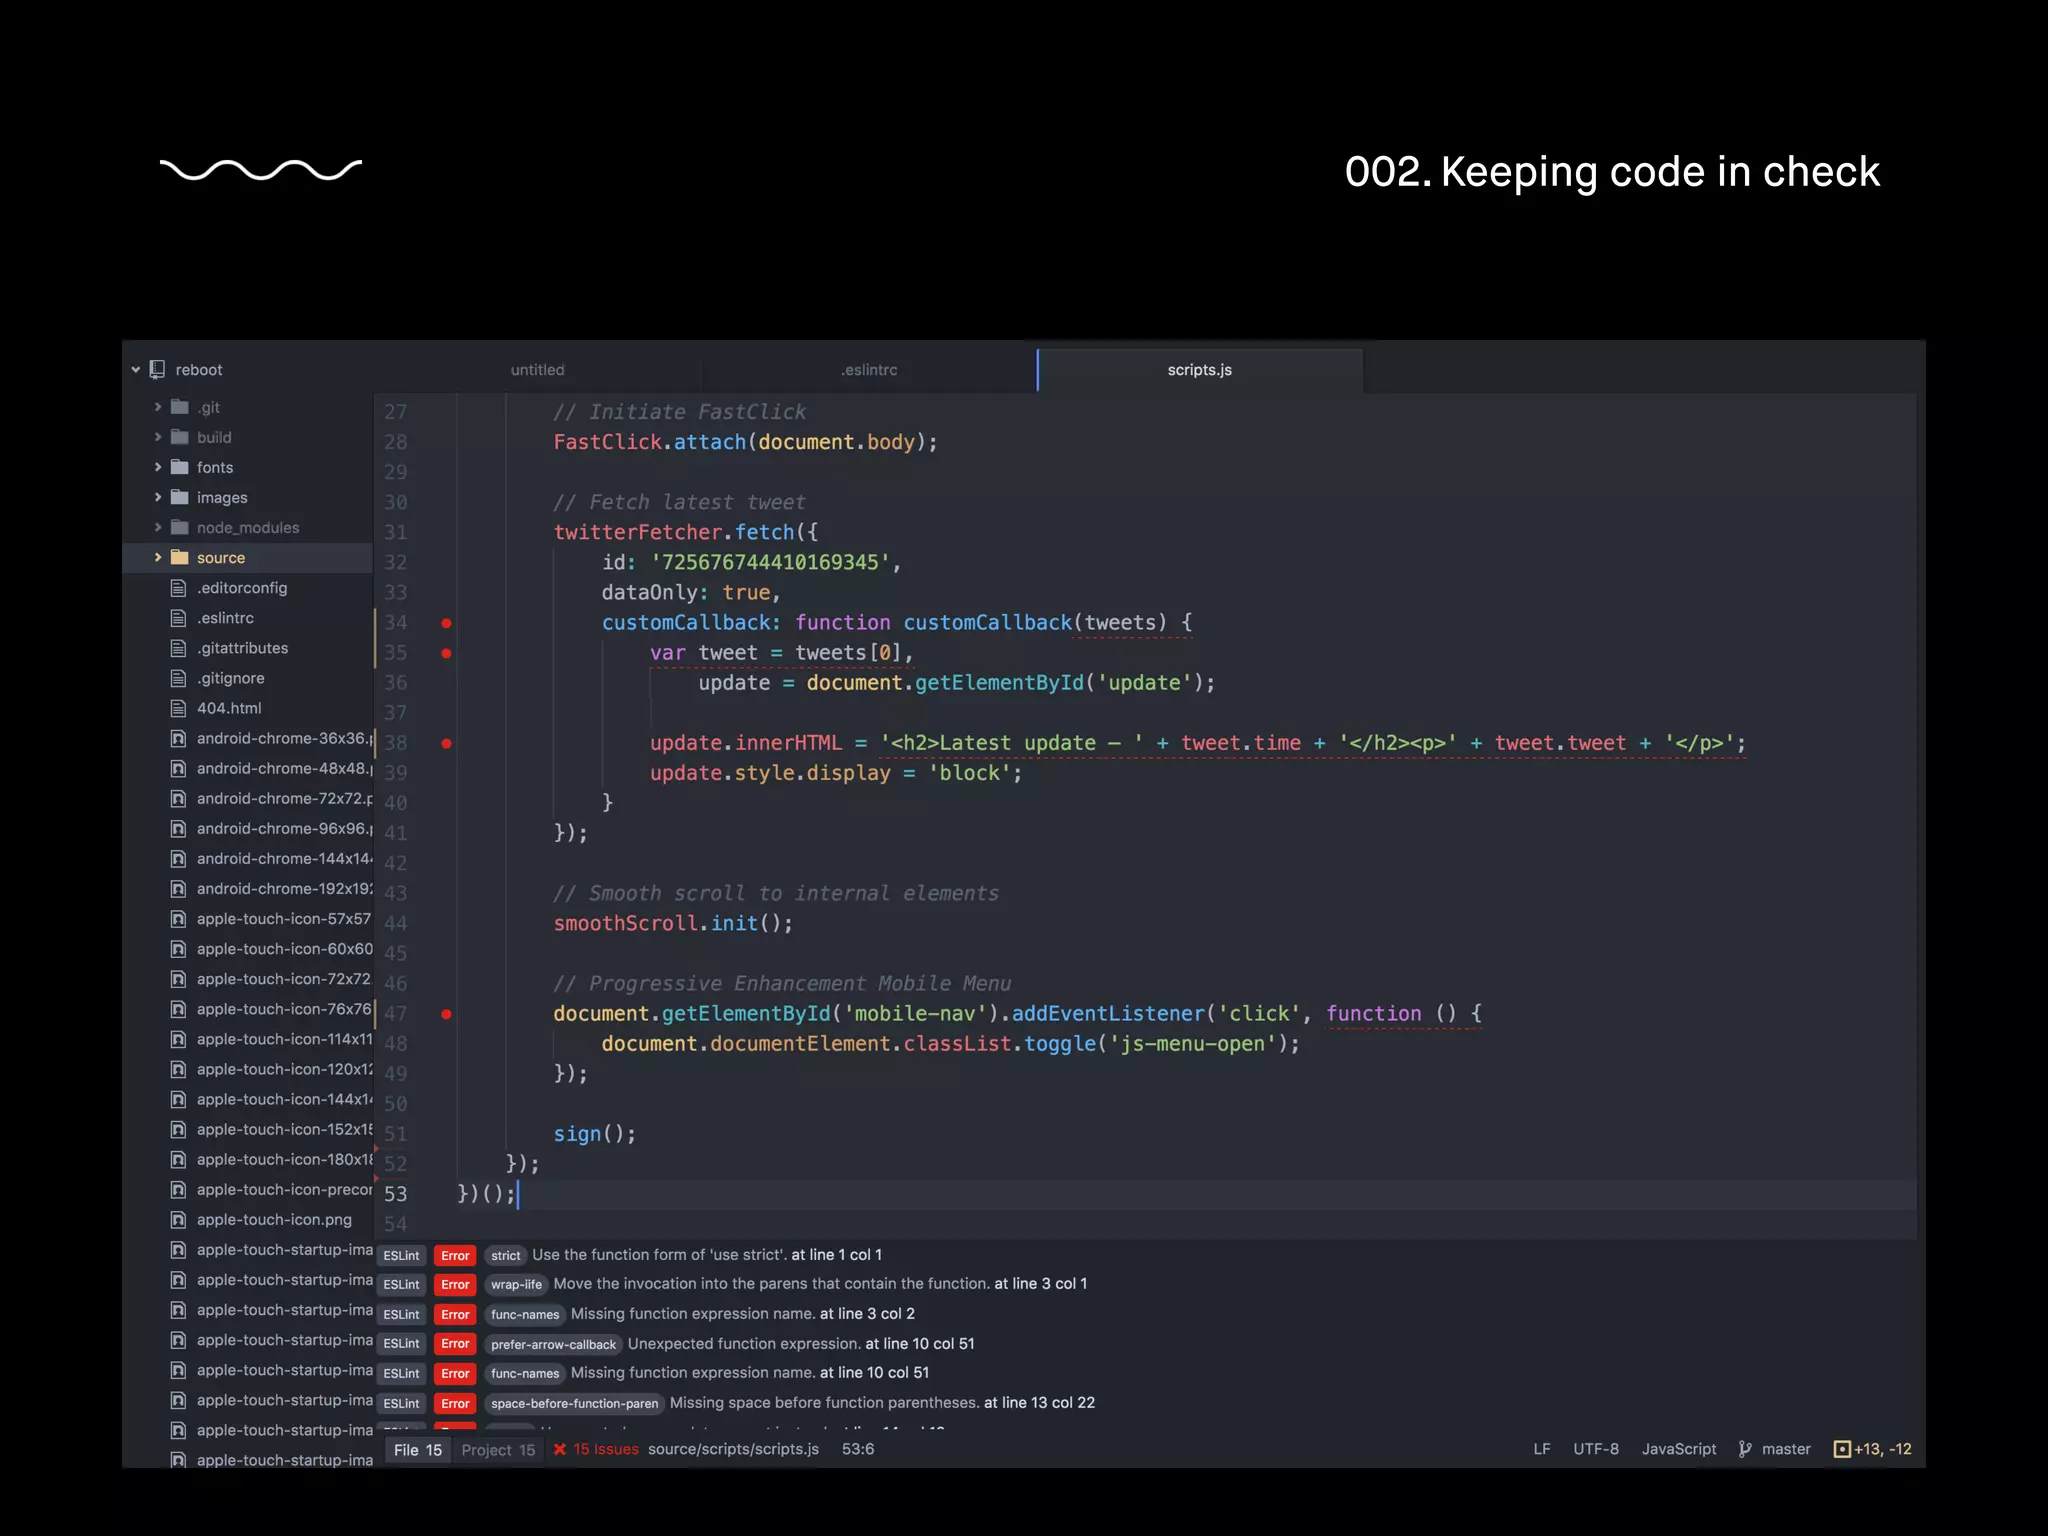Click the .git folder icon

point(180,407)
